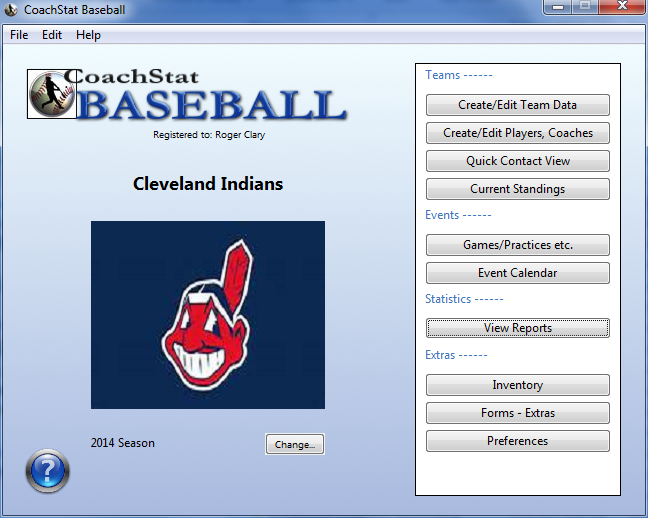Click the Registered to: Roger Clary text

(x=209, y=135)
